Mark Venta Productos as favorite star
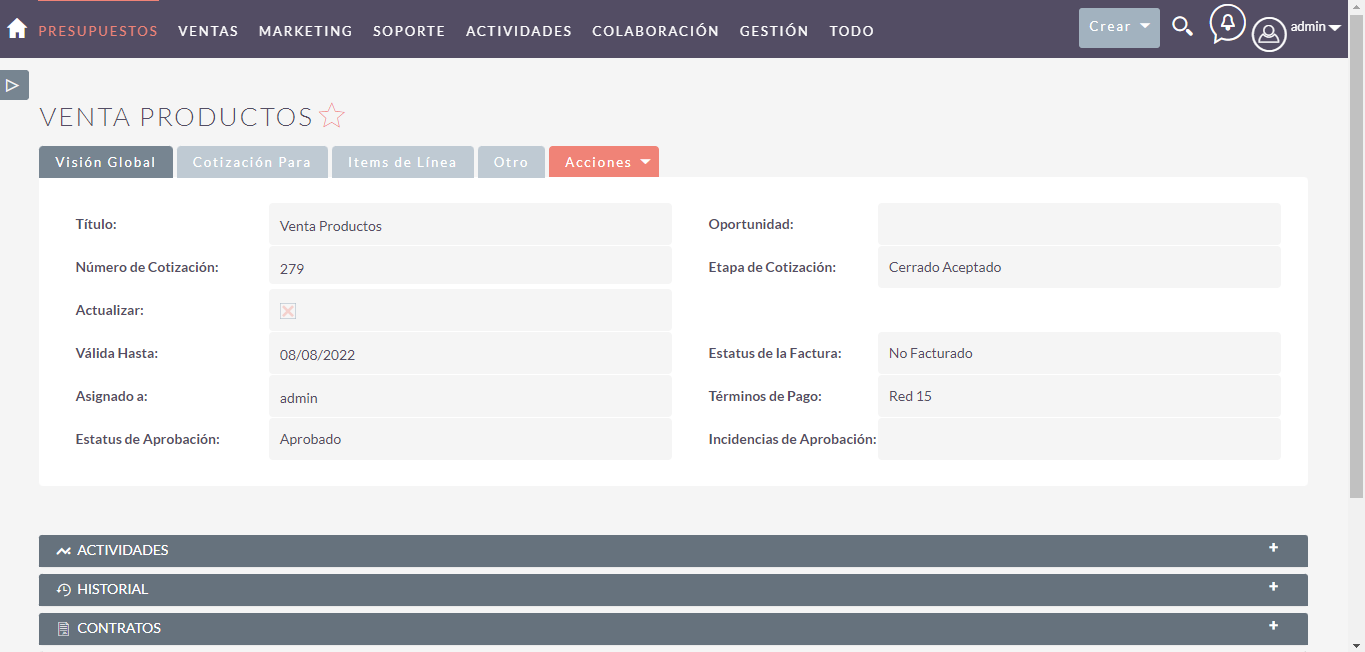Viewport: 1365px width, 652px height. [332, 117]
